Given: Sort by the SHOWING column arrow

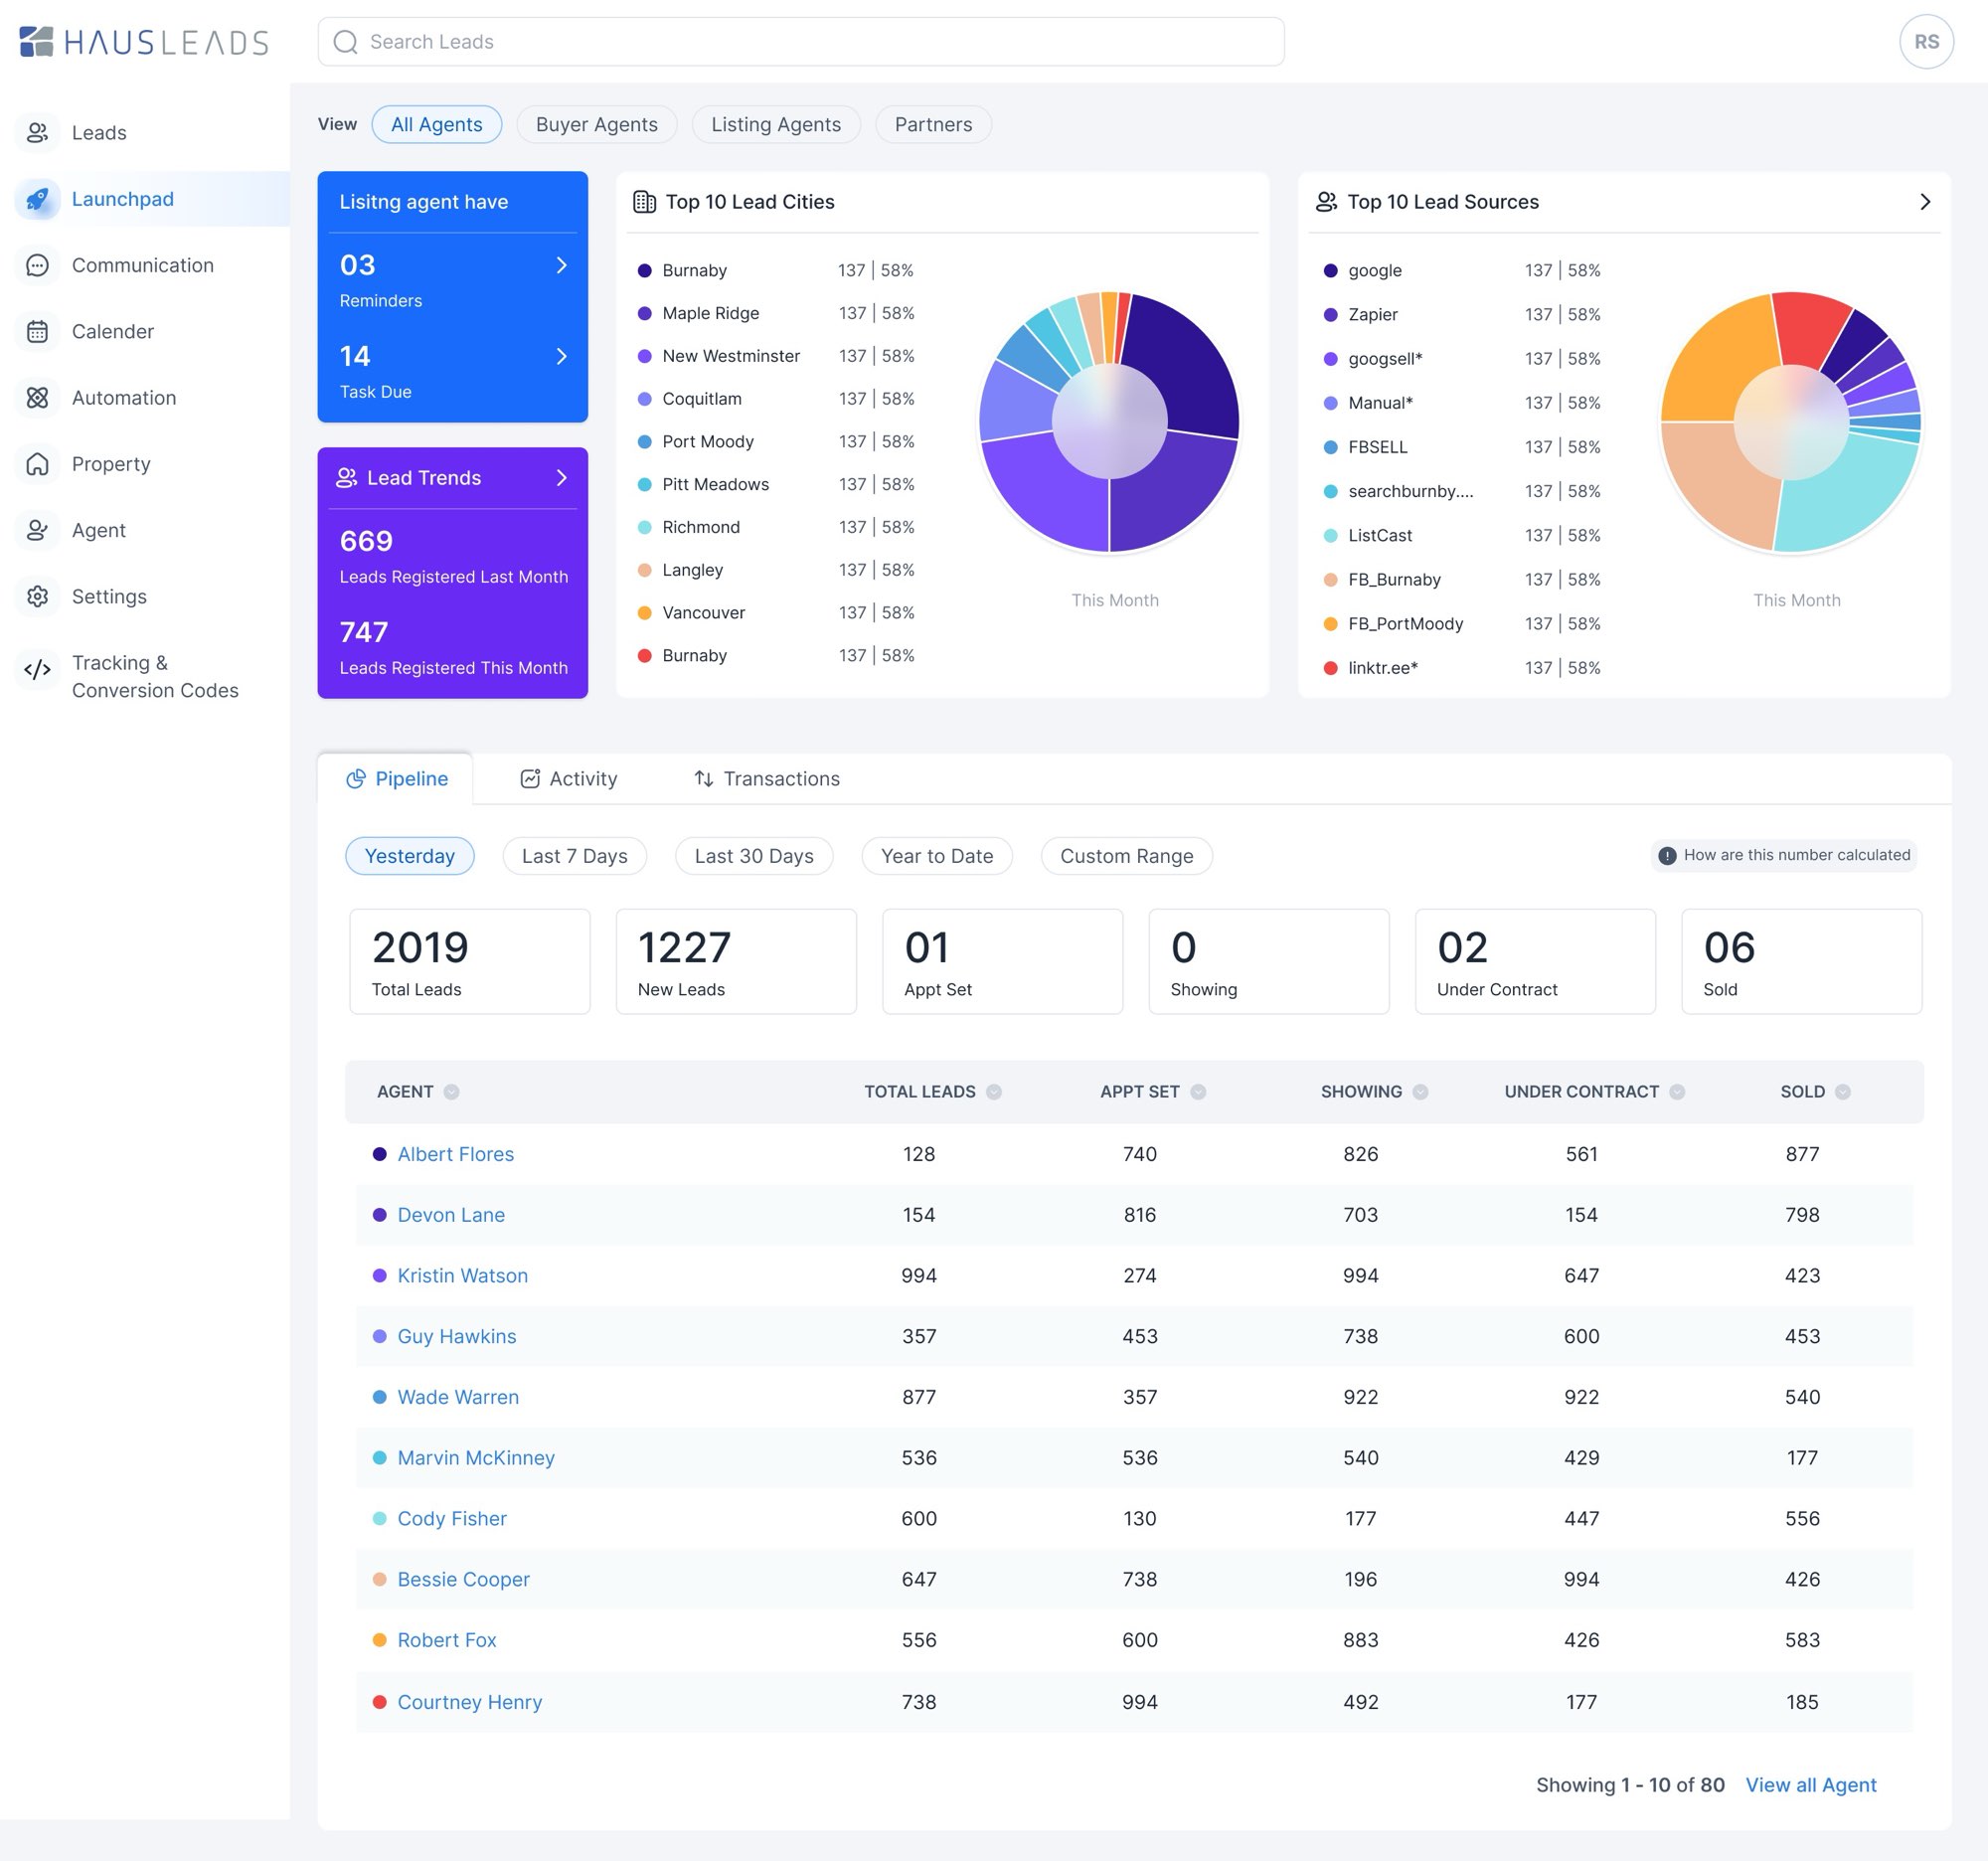Looking at the screenshot, I should click(x=1420, y=1092).
